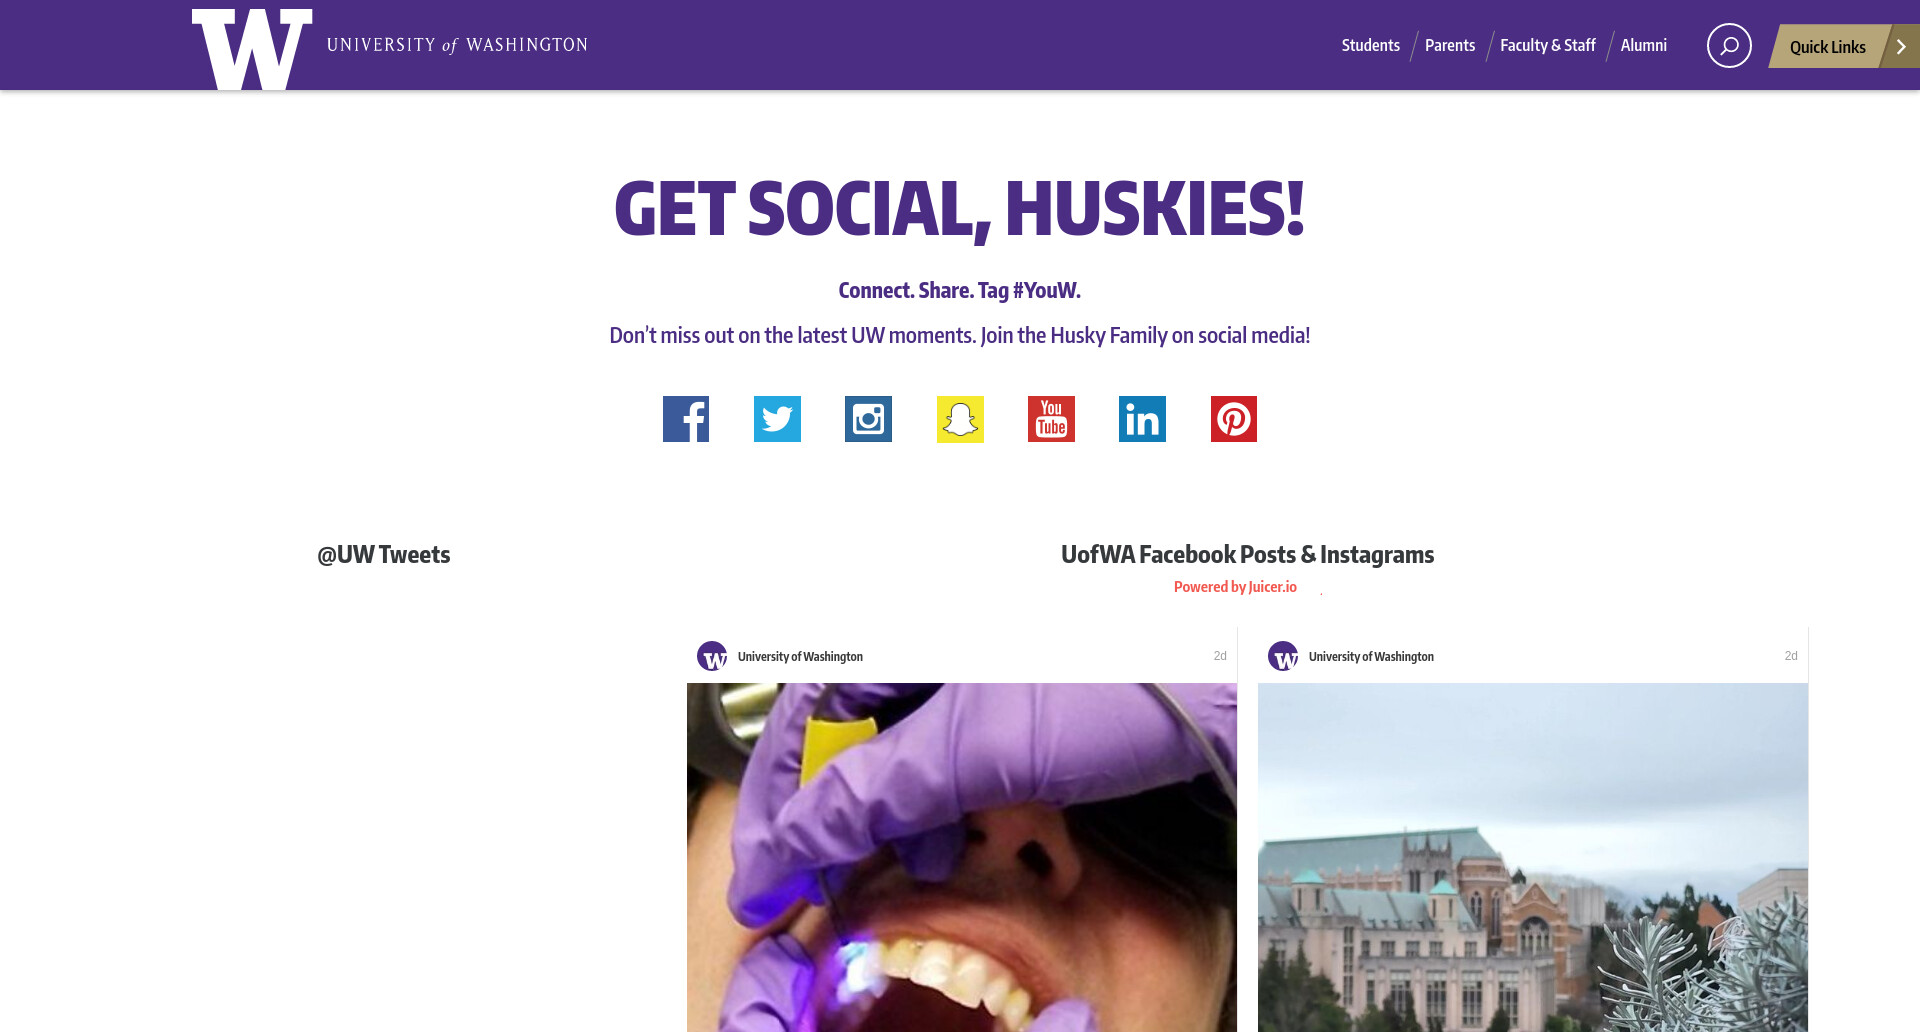1920x1032 pixels.
Task: Select the Students menu item
Action: pyautogui.click(x=1370, y=45)
